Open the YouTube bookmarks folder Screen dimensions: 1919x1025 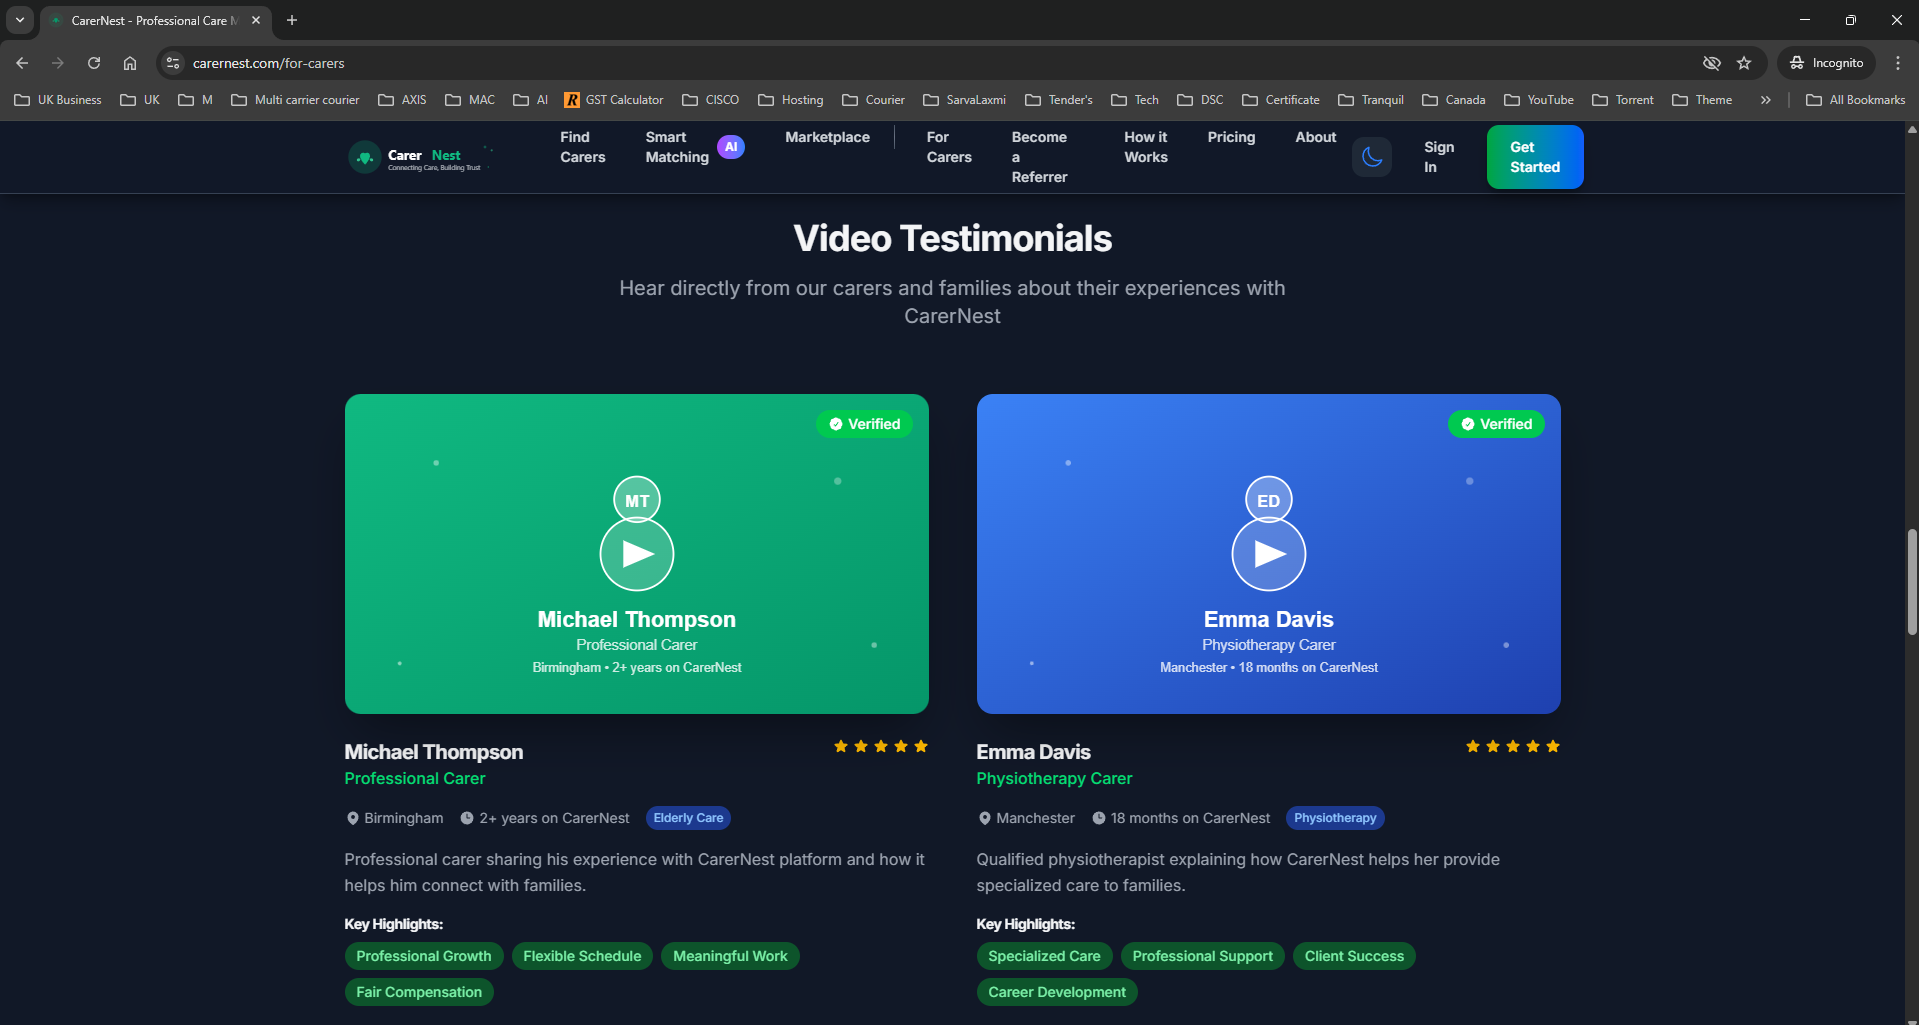tap(1539, 100)
